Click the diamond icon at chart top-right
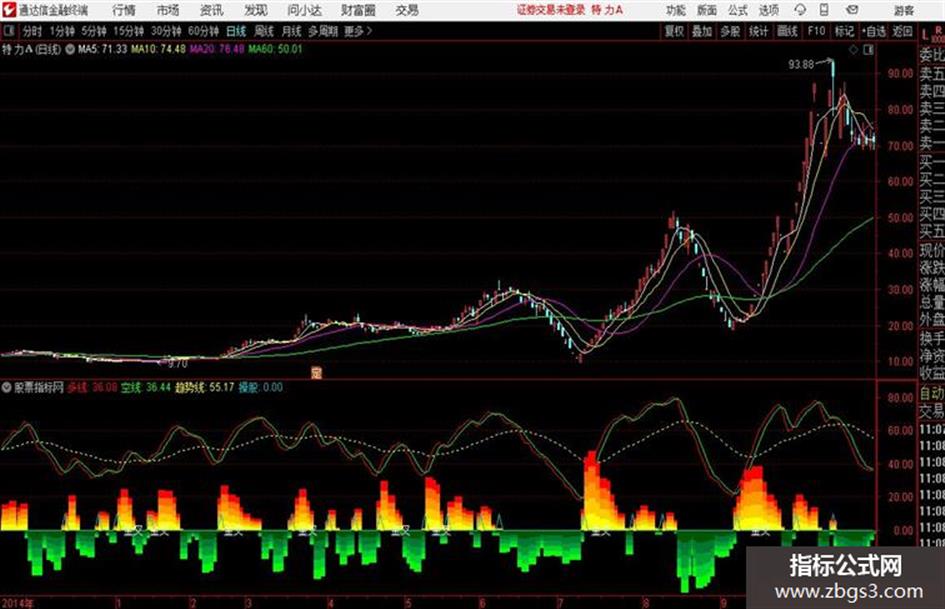This screenshot has height=609, width=945. coord(853,50)
